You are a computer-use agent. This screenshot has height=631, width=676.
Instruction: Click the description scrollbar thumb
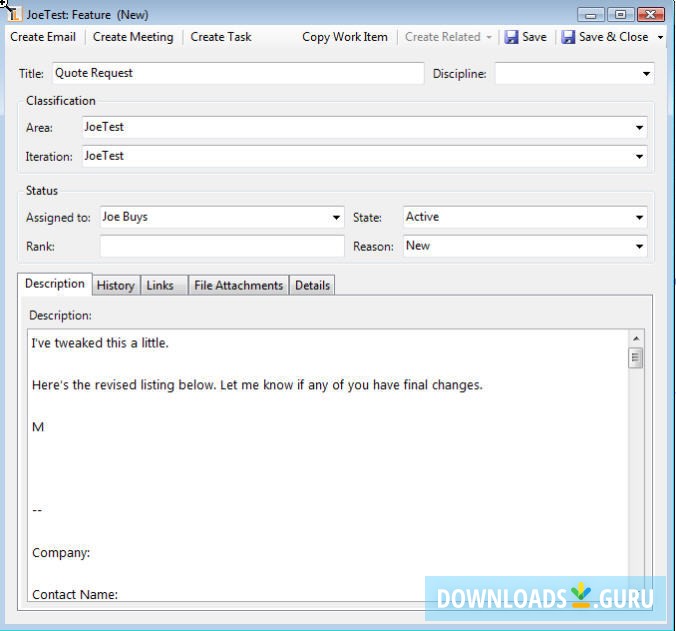[x=635, y=358]
